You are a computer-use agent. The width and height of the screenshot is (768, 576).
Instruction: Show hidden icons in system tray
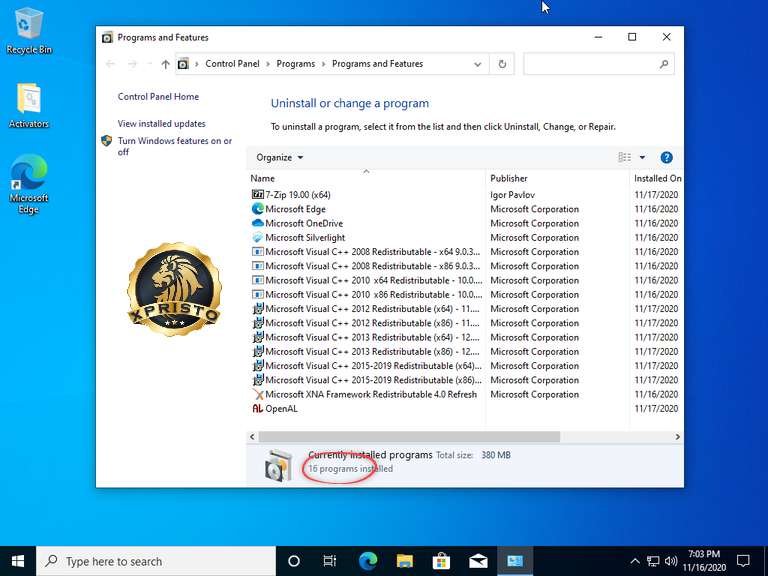coord(634,561)
